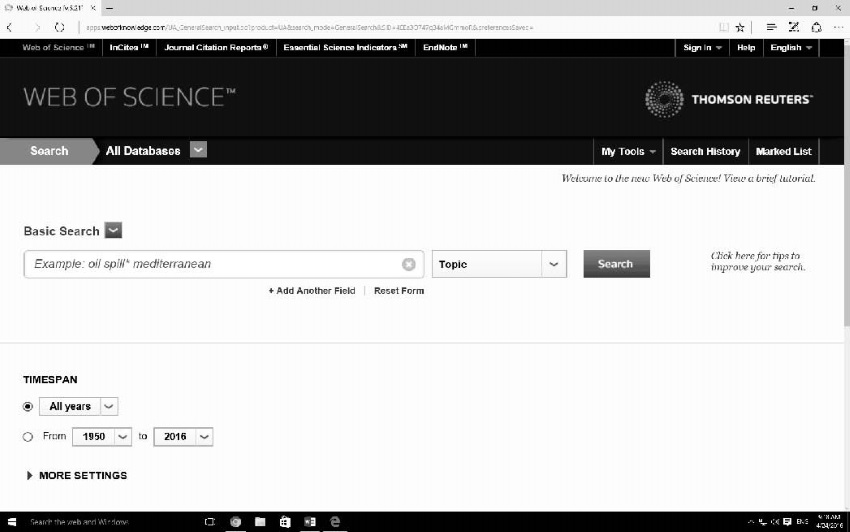Expand MORE SETTINGS section
This screenshot has height=532, width=850.
[x=77, y=475]
